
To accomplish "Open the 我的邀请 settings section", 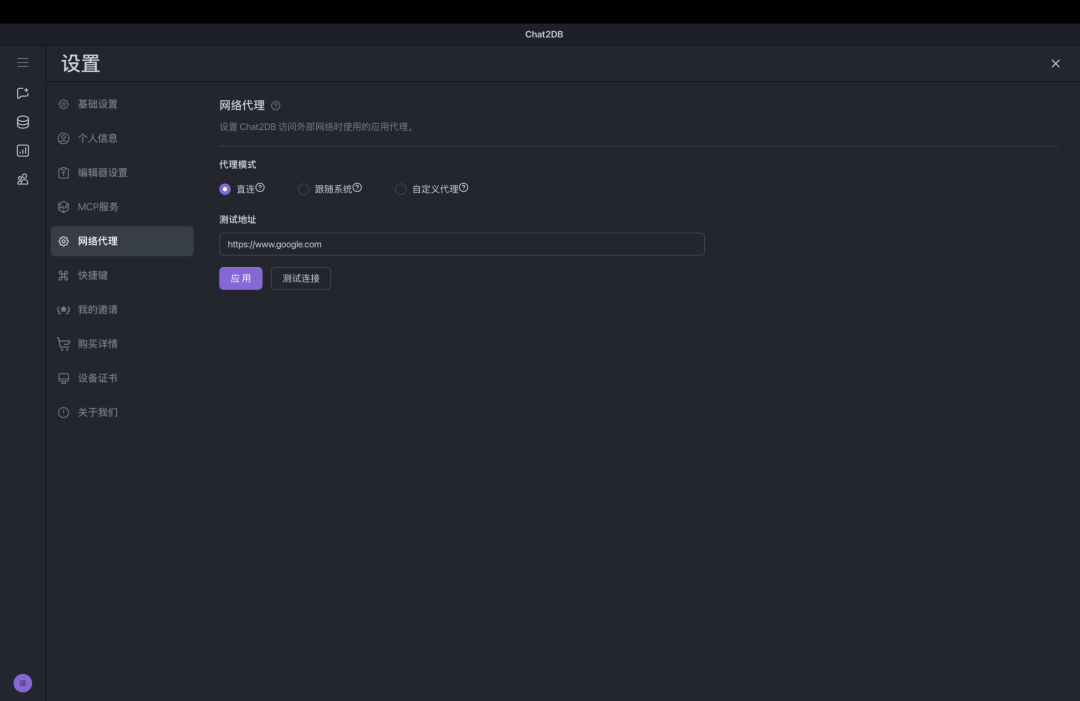I will click(122, 310).
